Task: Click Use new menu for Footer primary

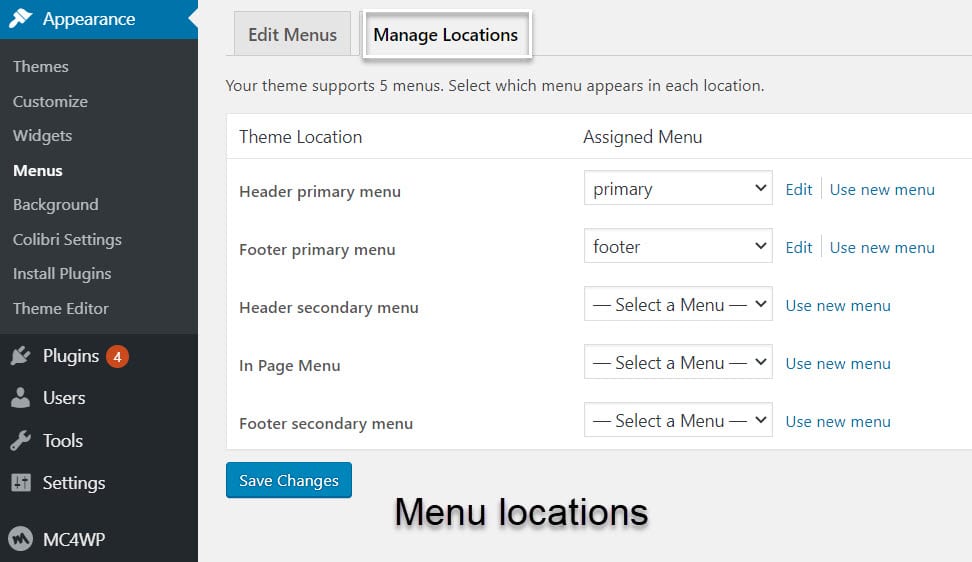Action: [x=882, y=248]
